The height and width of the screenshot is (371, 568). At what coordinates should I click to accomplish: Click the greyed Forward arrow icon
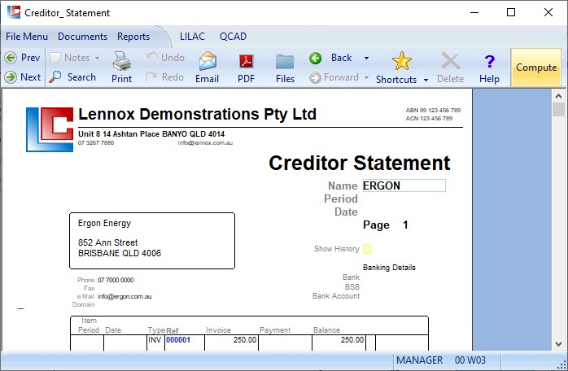pos(315,78)
